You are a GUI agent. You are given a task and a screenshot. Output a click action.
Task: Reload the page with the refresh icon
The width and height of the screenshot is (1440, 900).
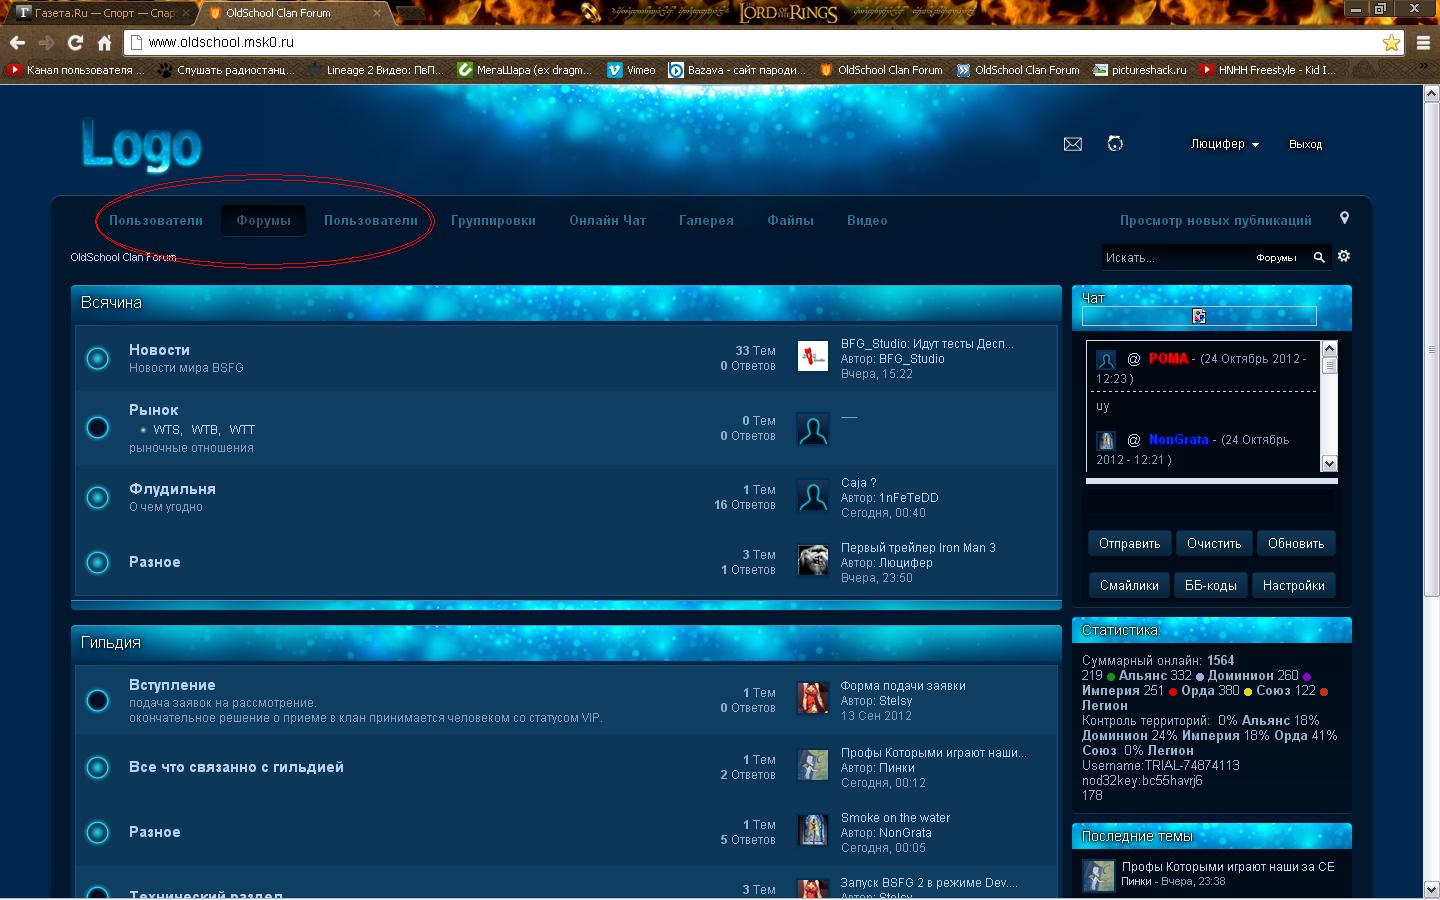click(75, 43)
